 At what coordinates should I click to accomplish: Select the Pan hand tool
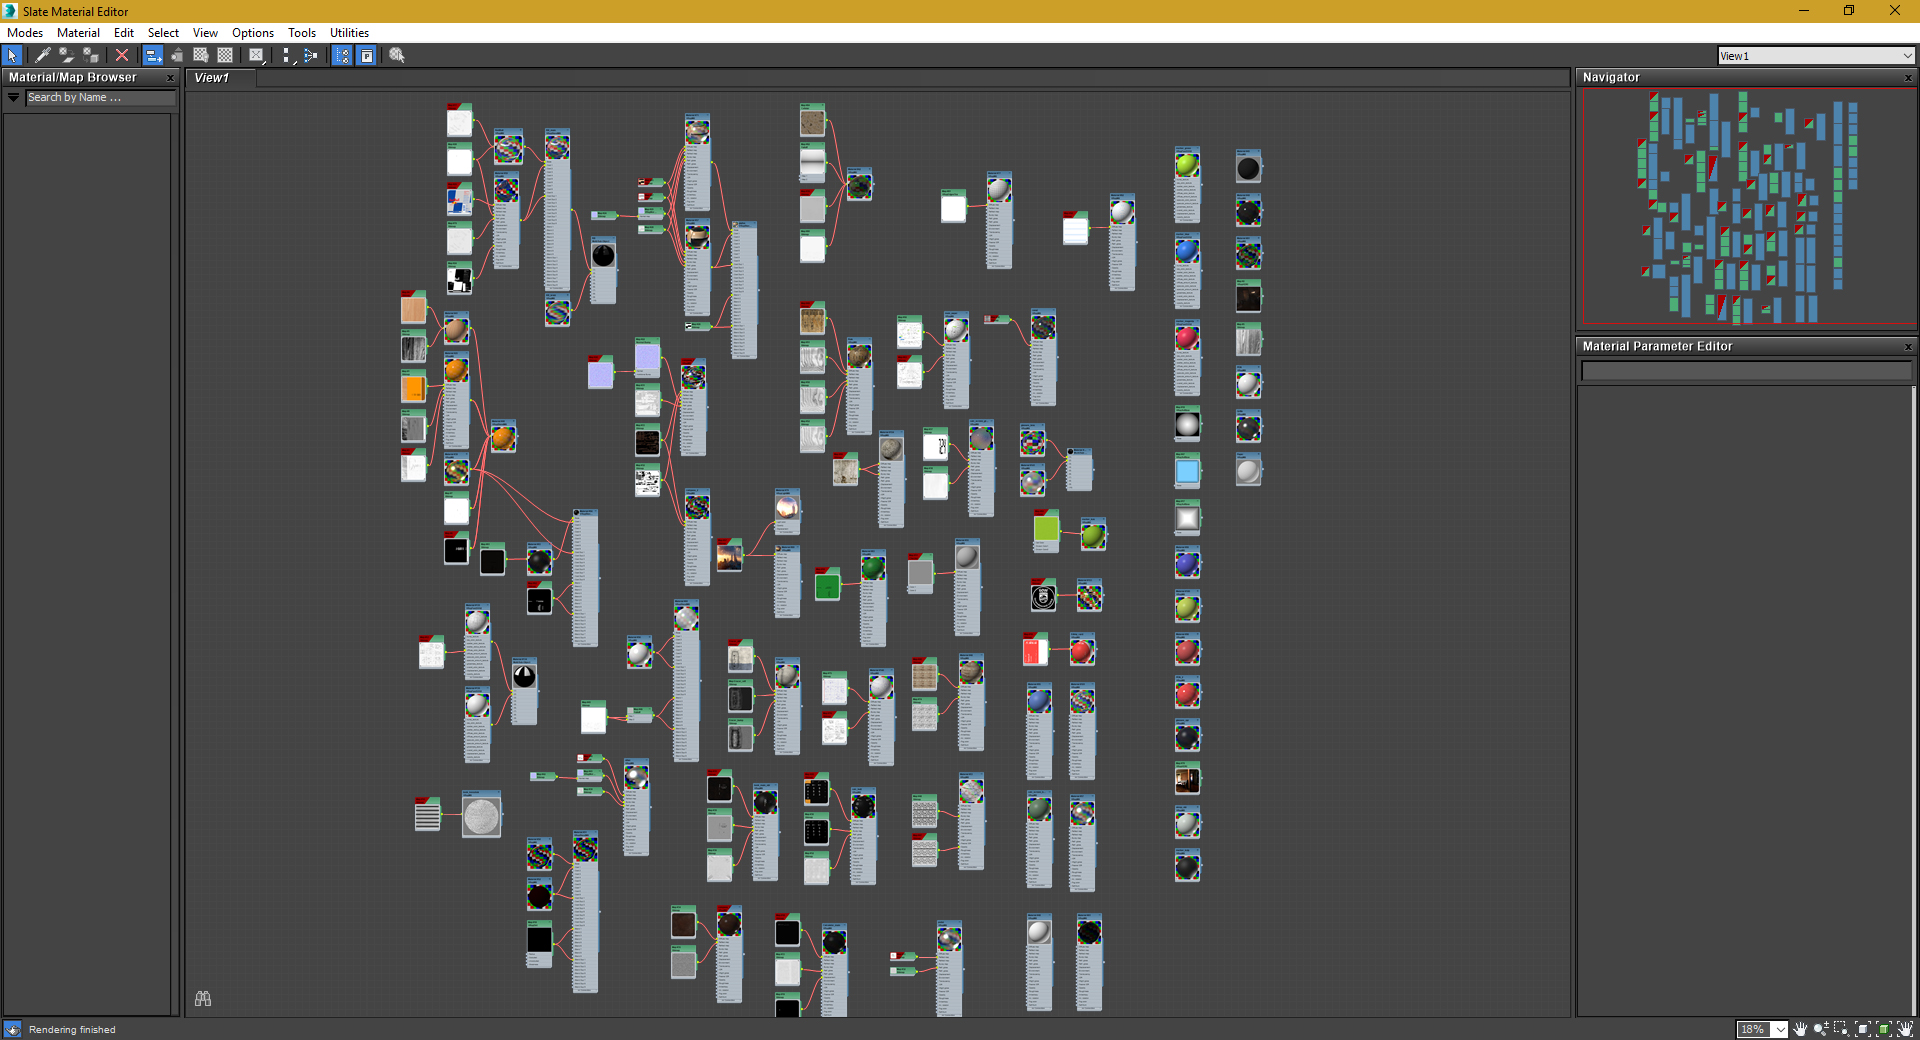[x=1800, y=1029]
